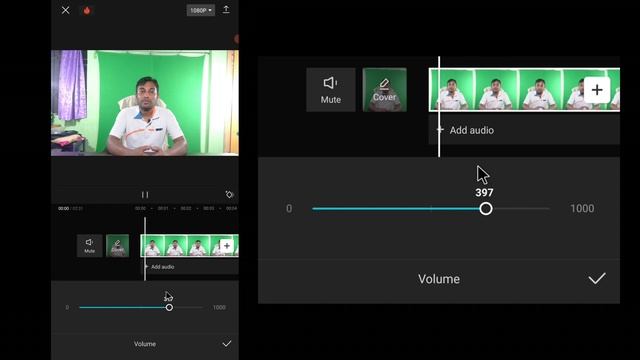The image size is (640, 360).
Task: Click the video preview of the man
Action: click(145, 103)
